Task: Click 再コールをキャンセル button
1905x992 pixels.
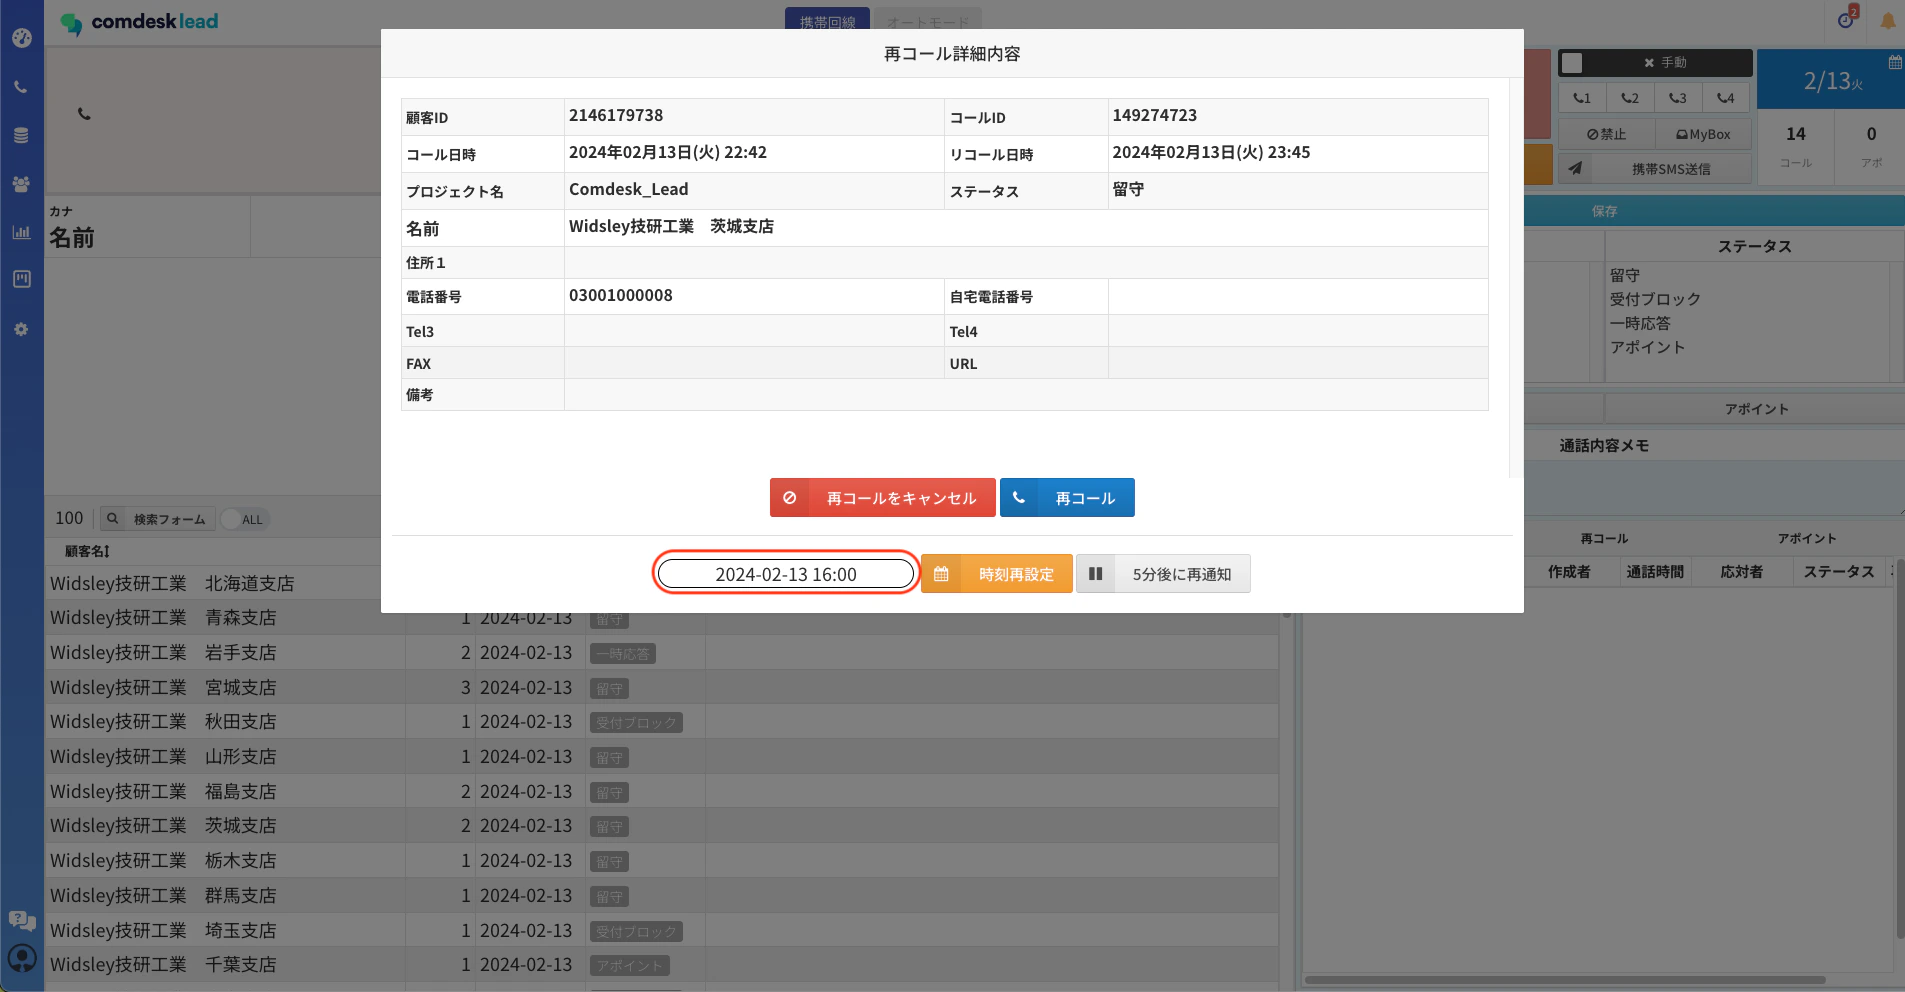Action: click(x=882, y=497)
